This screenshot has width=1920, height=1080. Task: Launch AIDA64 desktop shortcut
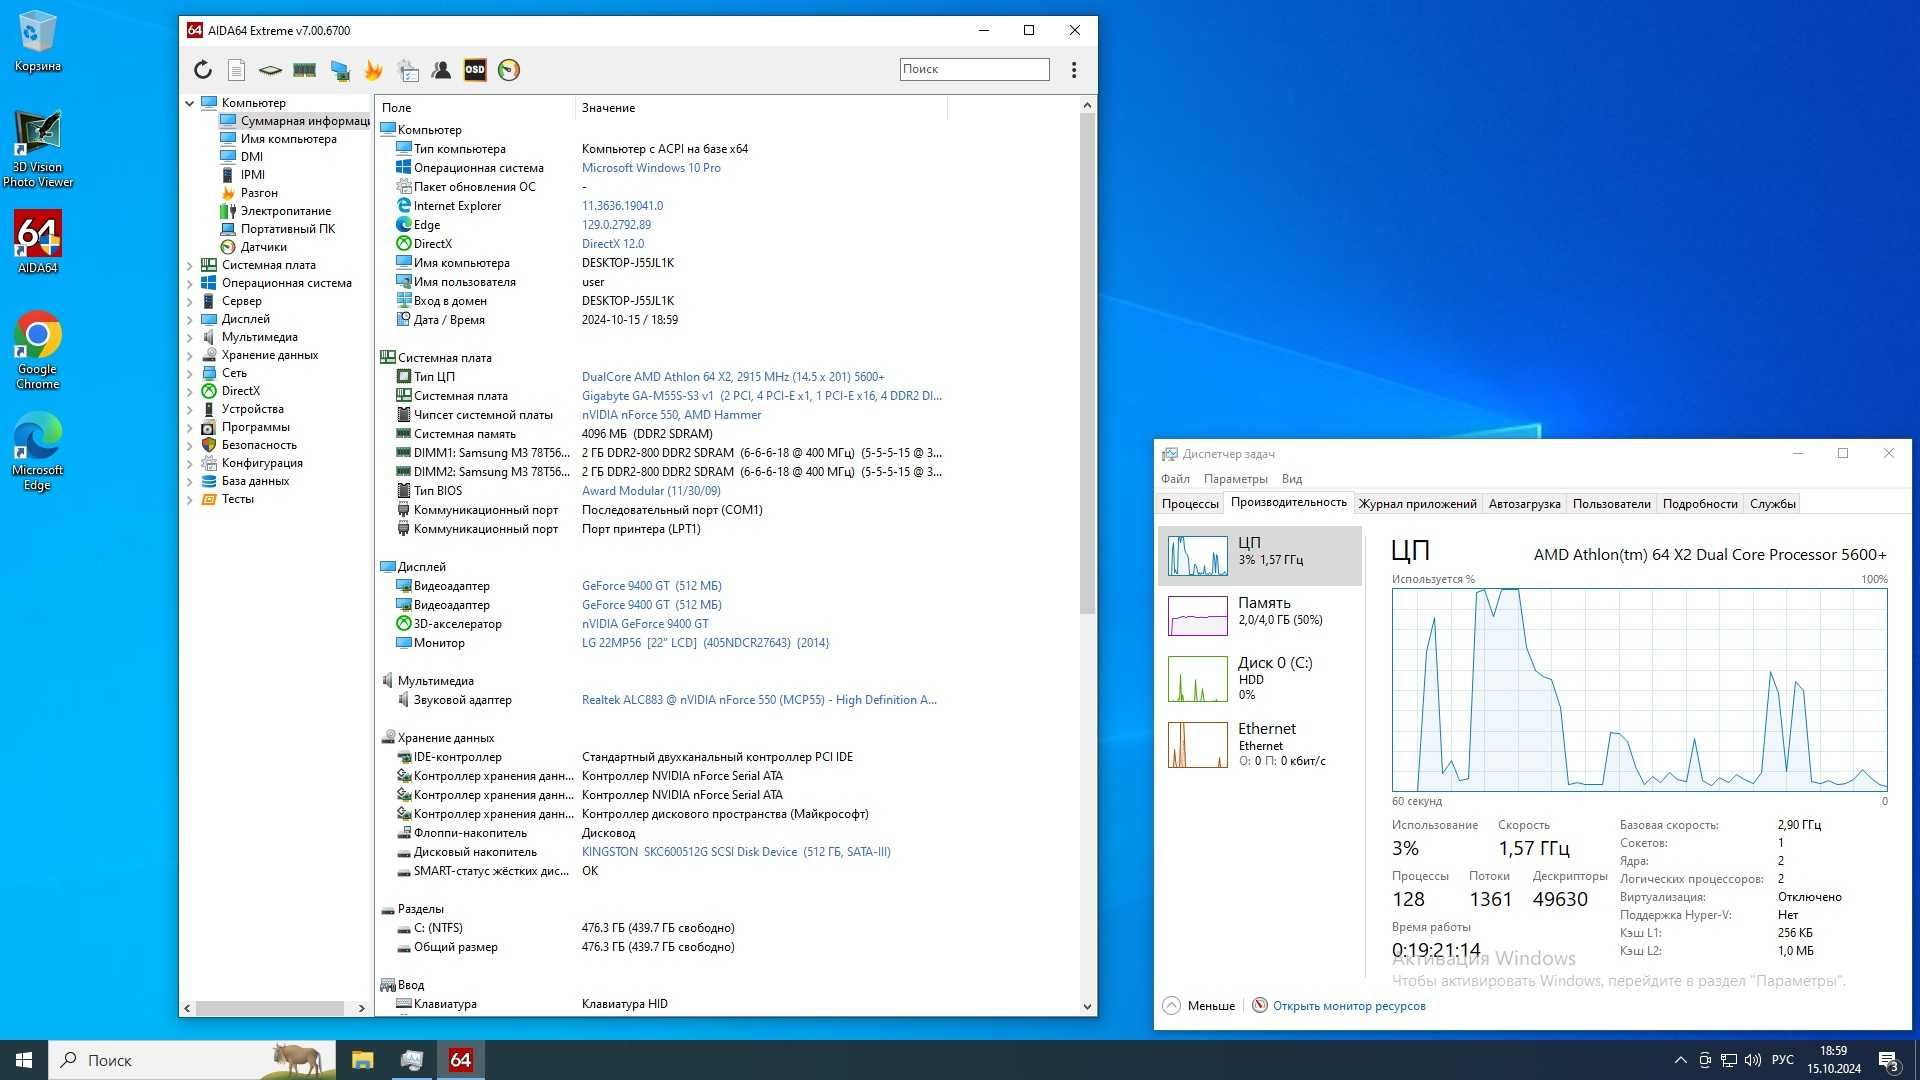(38, 242)
